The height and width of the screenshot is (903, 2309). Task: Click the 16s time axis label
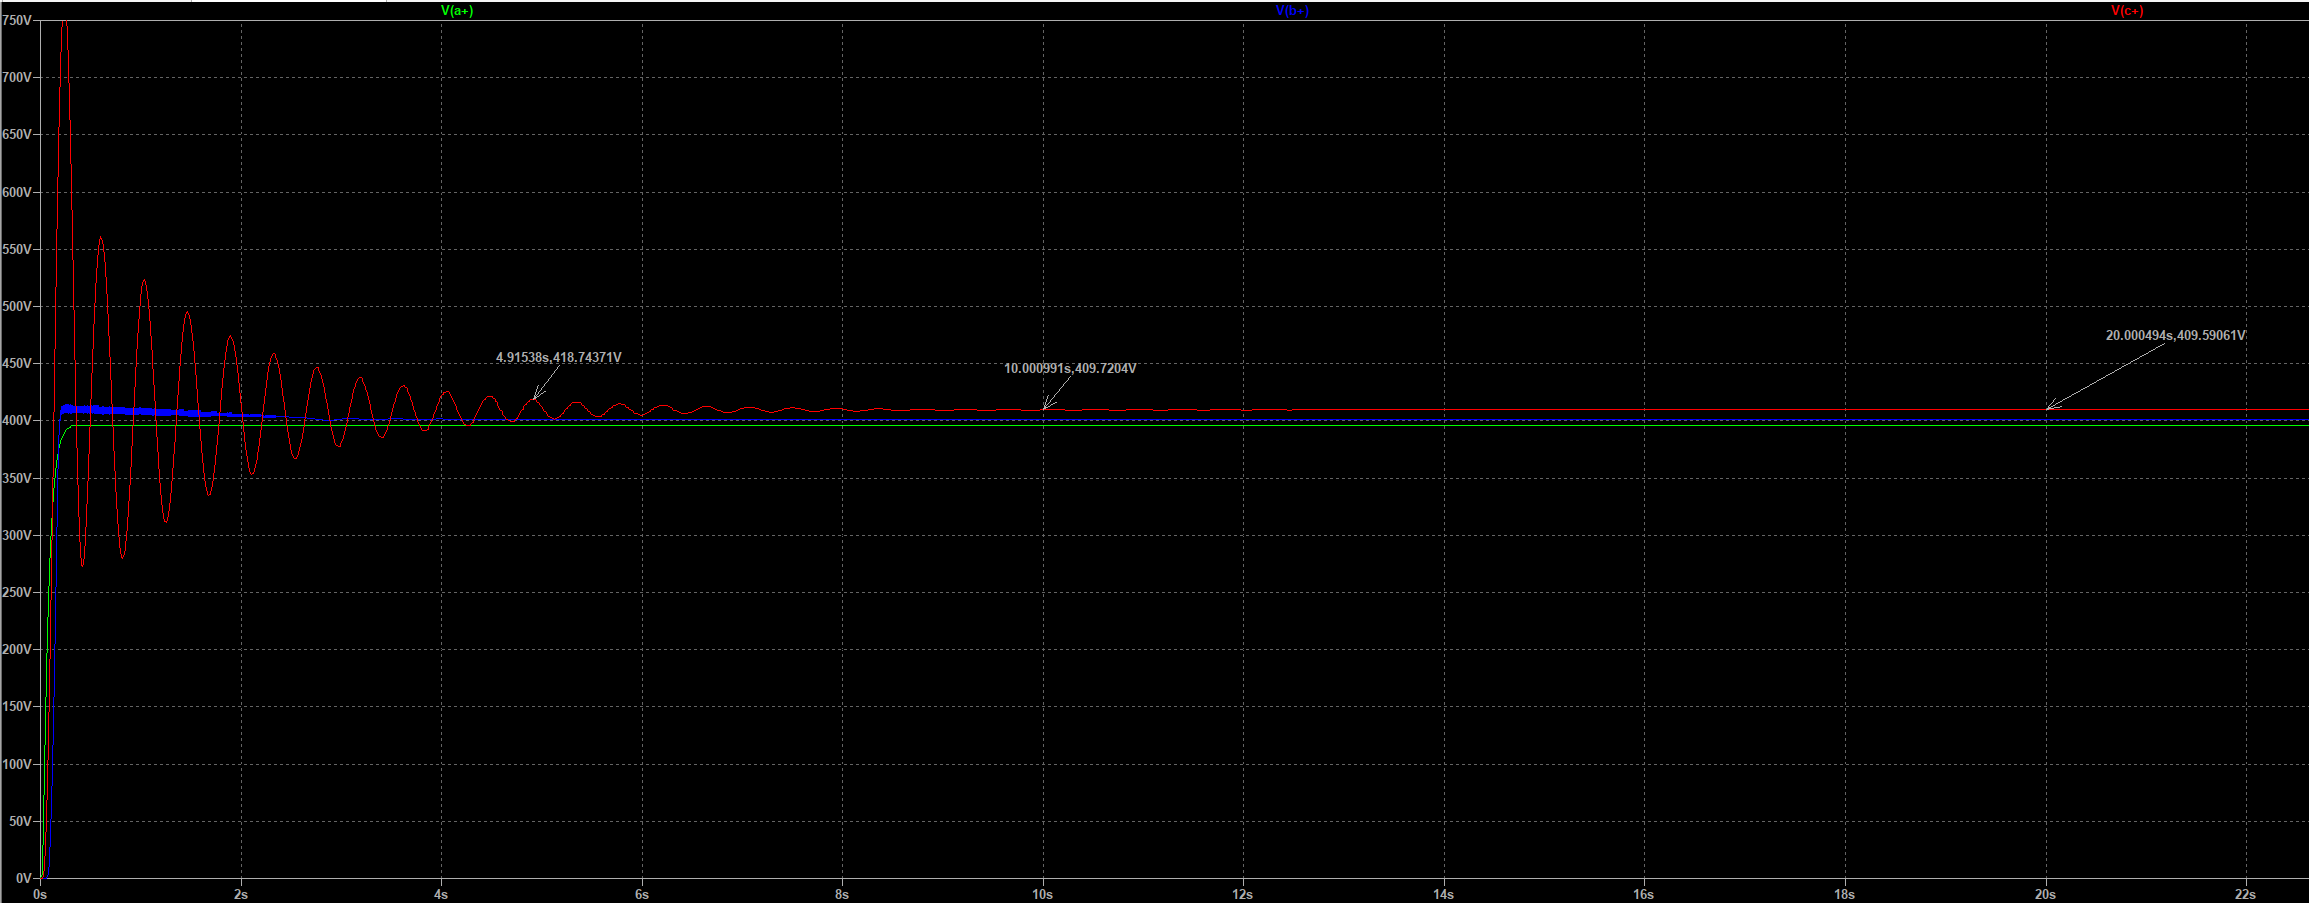pos(1643,894)
